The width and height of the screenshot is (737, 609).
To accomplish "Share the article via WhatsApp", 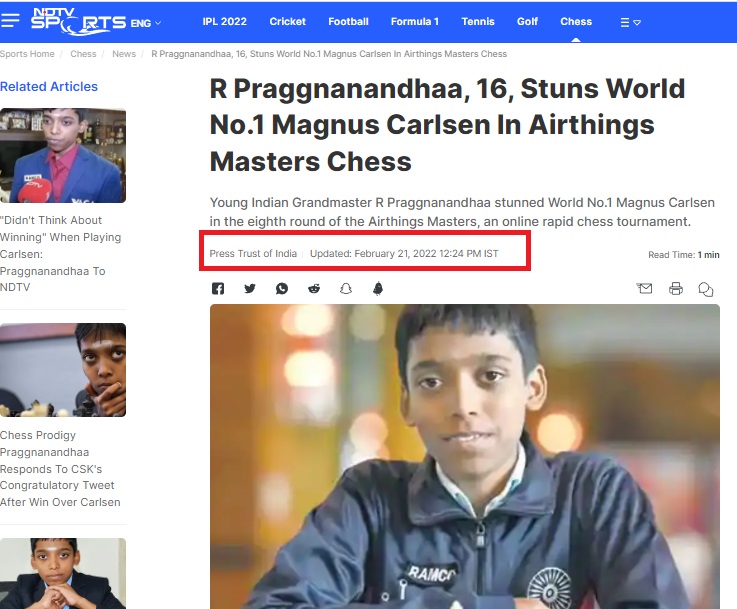I will pos(282,289).
